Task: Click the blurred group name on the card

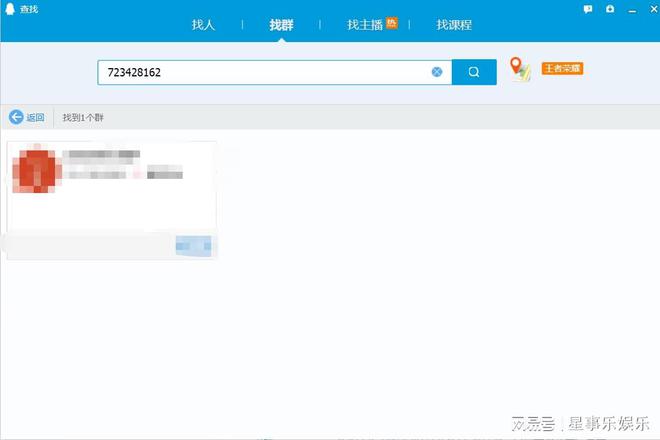Action: point(101,154)
